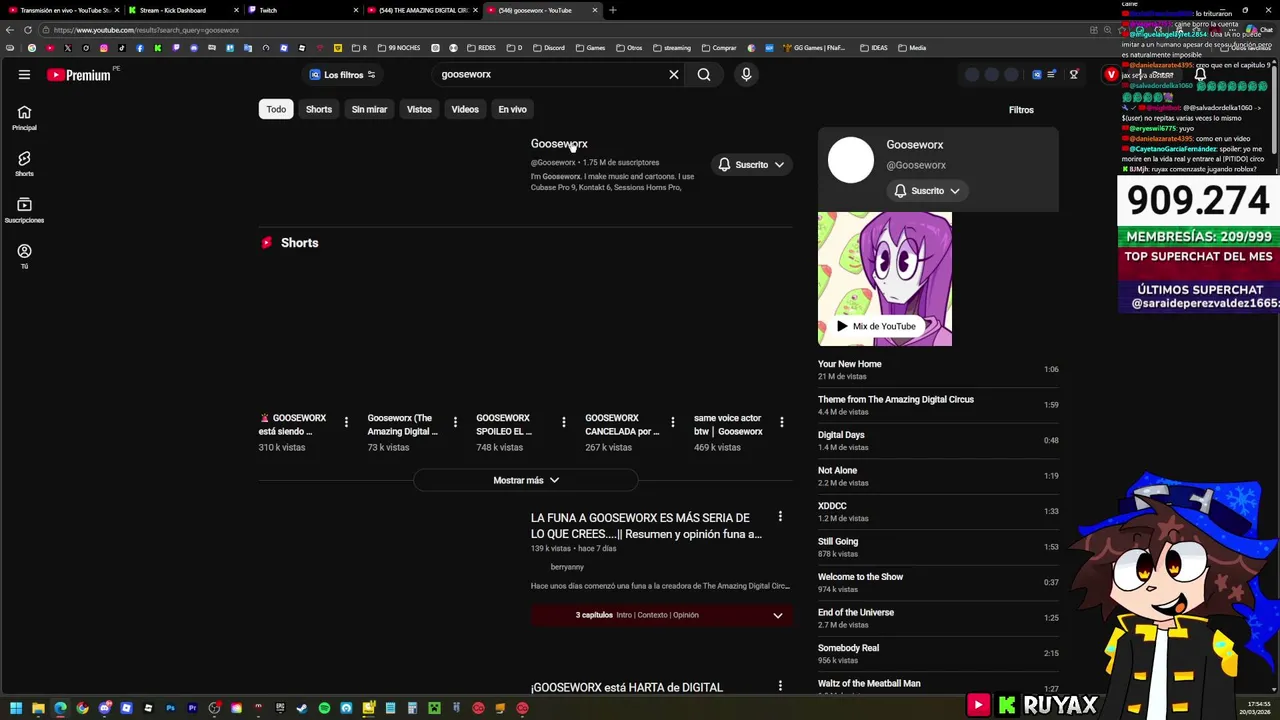Image resolution: width=1280 pixels, height=720 pixels.
Task: Open options for 'Gooseworx (The Amazing Digital' short
Action: tap(455, 422)
